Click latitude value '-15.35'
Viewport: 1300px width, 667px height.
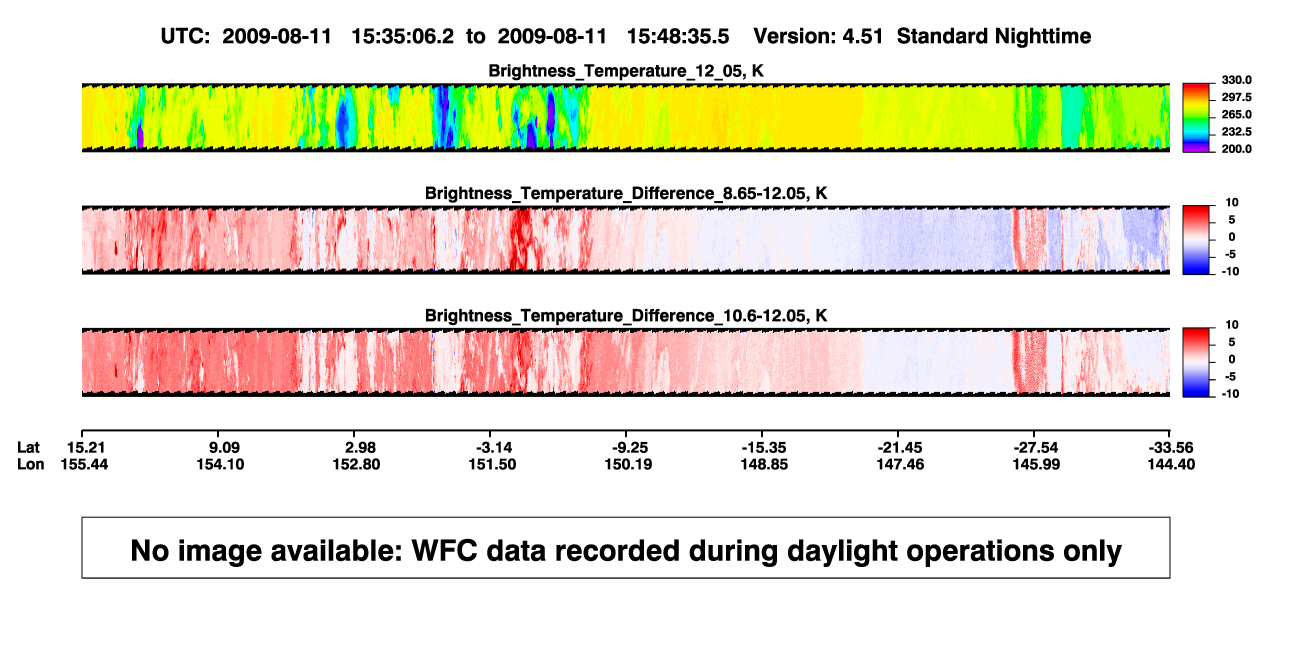tap(763, 446)
